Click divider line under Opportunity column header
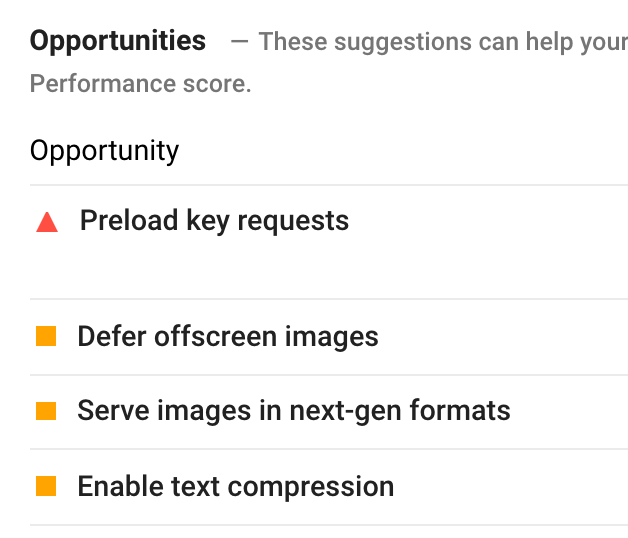This screenshot has height=538, width=628. tap(328, 185)
